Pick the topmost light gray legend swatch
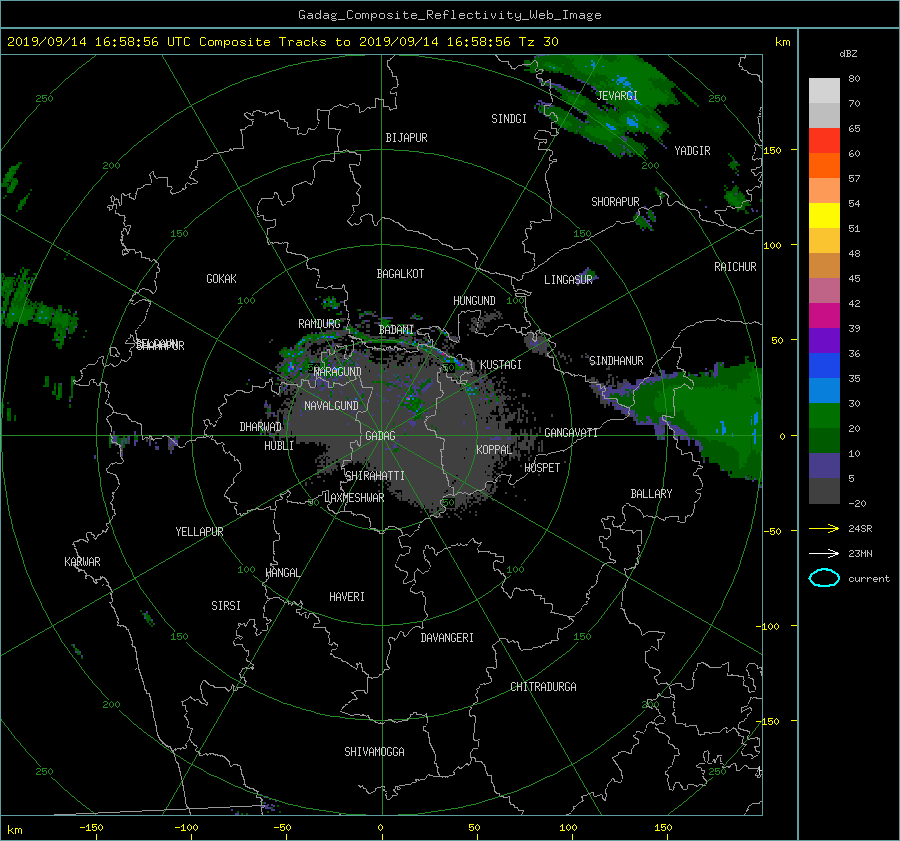Screen dimensions: 900x841 824,91
